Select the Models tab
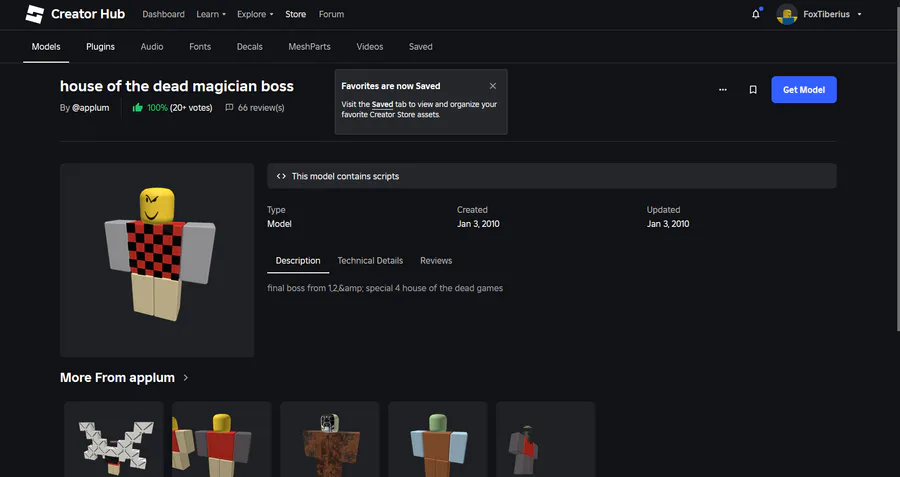900x477 pixels. pyautogui.click(x=46, y=46)
